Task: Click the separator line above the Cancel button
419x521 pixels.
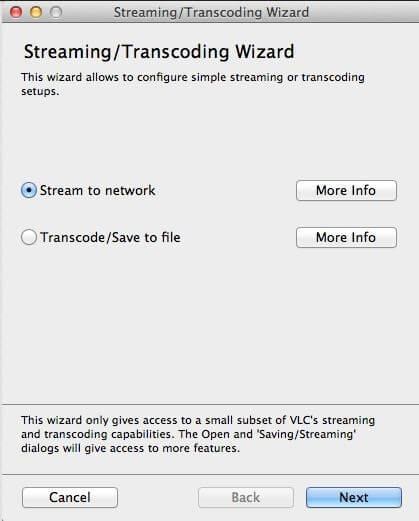Action: coord(210,474)
